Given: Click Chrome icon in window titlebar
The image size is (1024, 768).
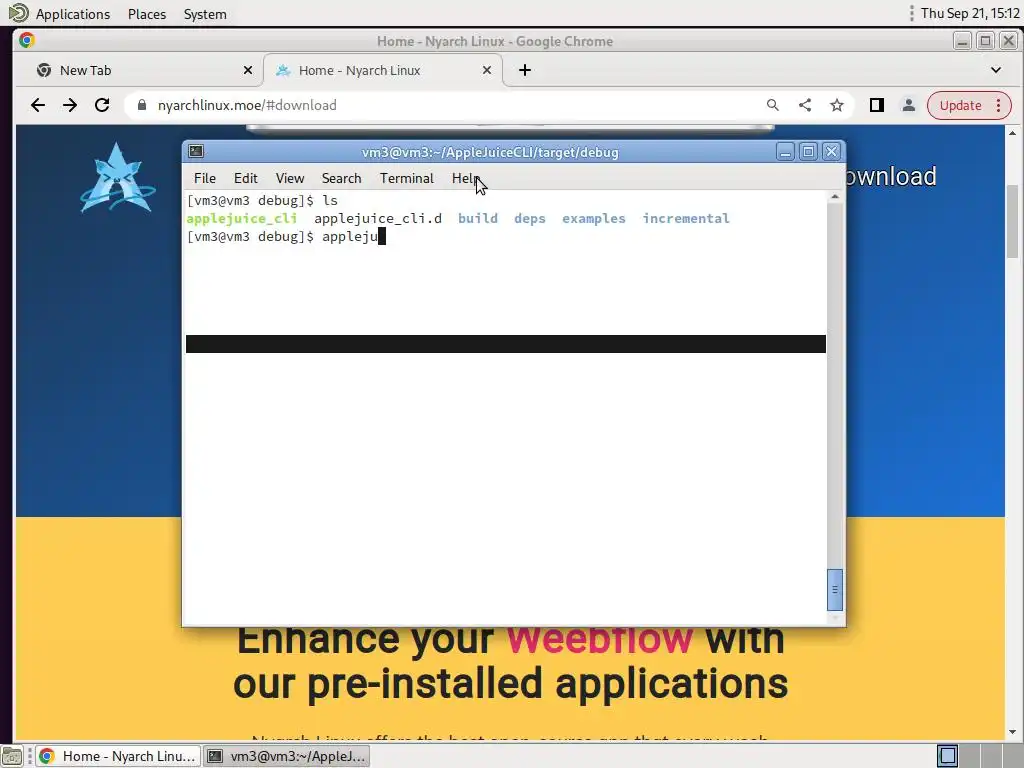Looking at the screenshot, I should [27, 40].
